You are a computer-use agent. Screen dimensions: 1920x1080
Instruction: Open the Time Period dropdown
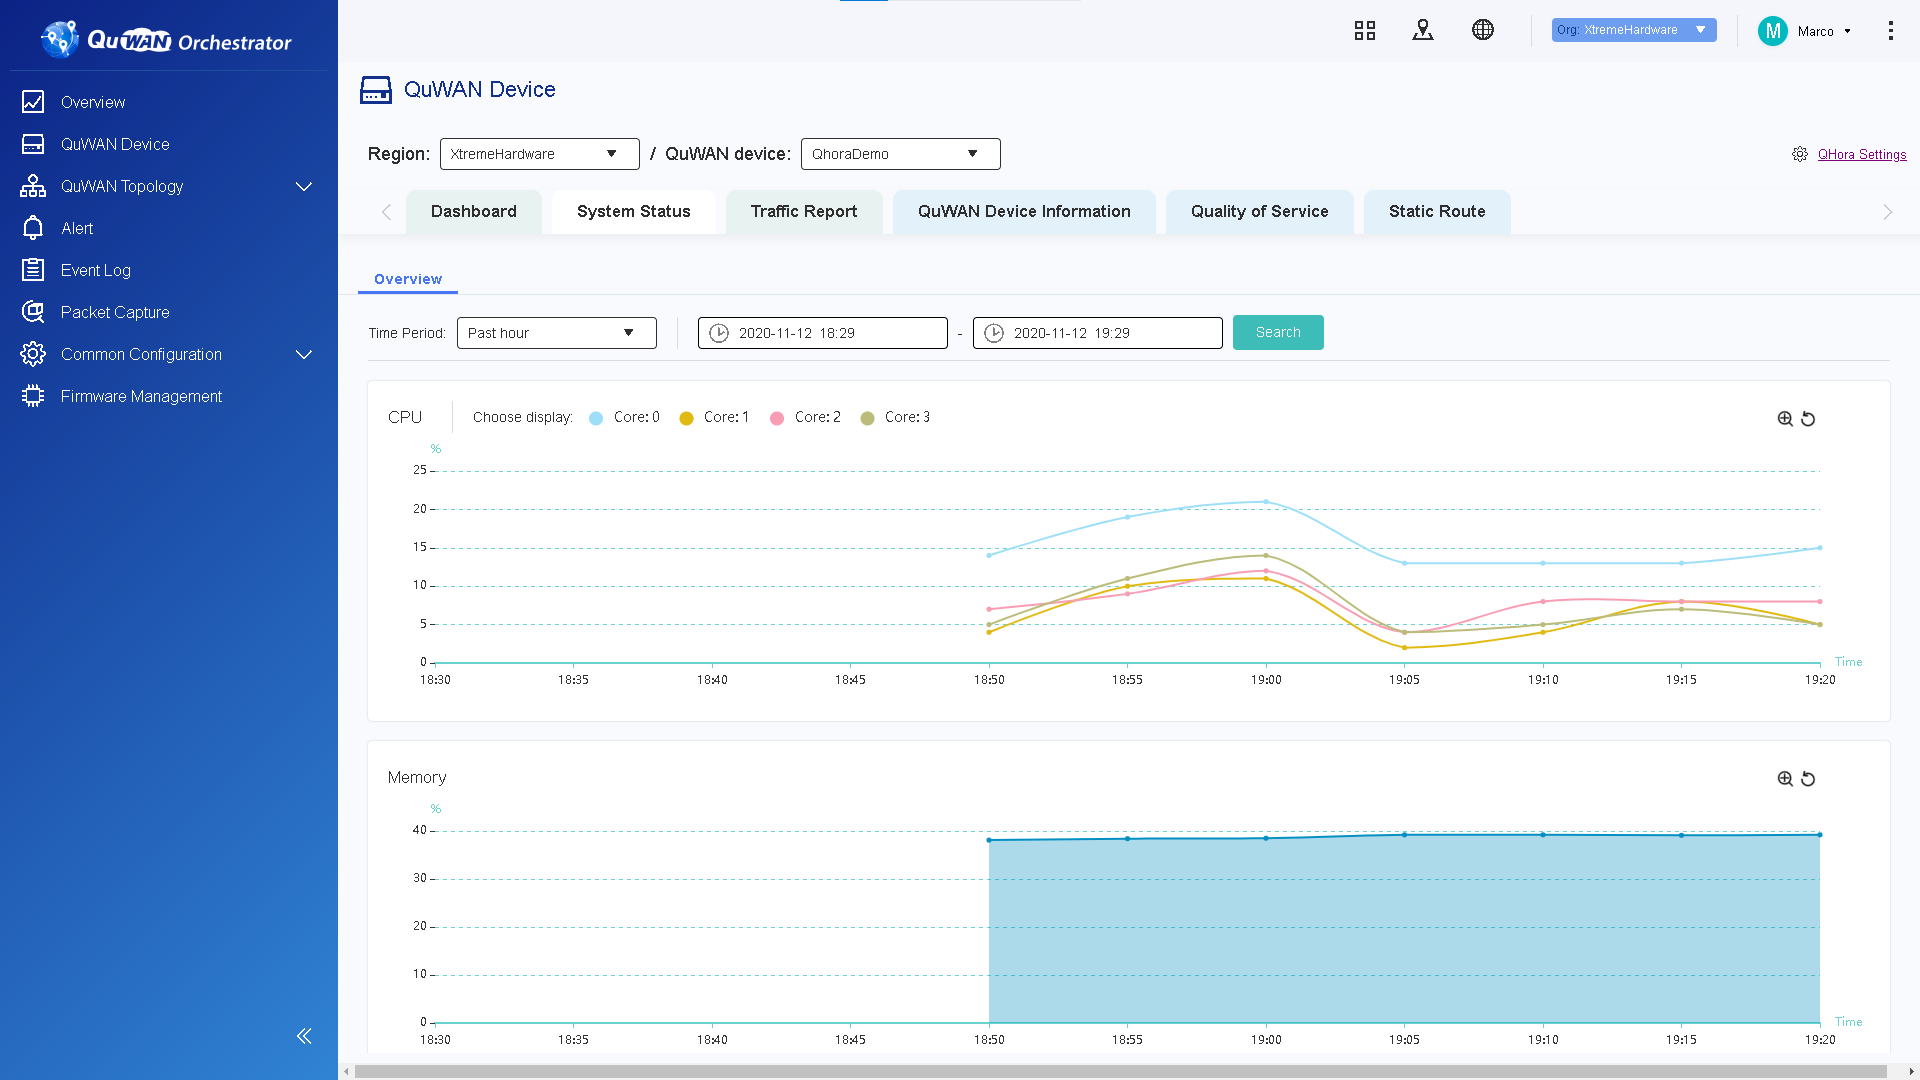[556, 333]
